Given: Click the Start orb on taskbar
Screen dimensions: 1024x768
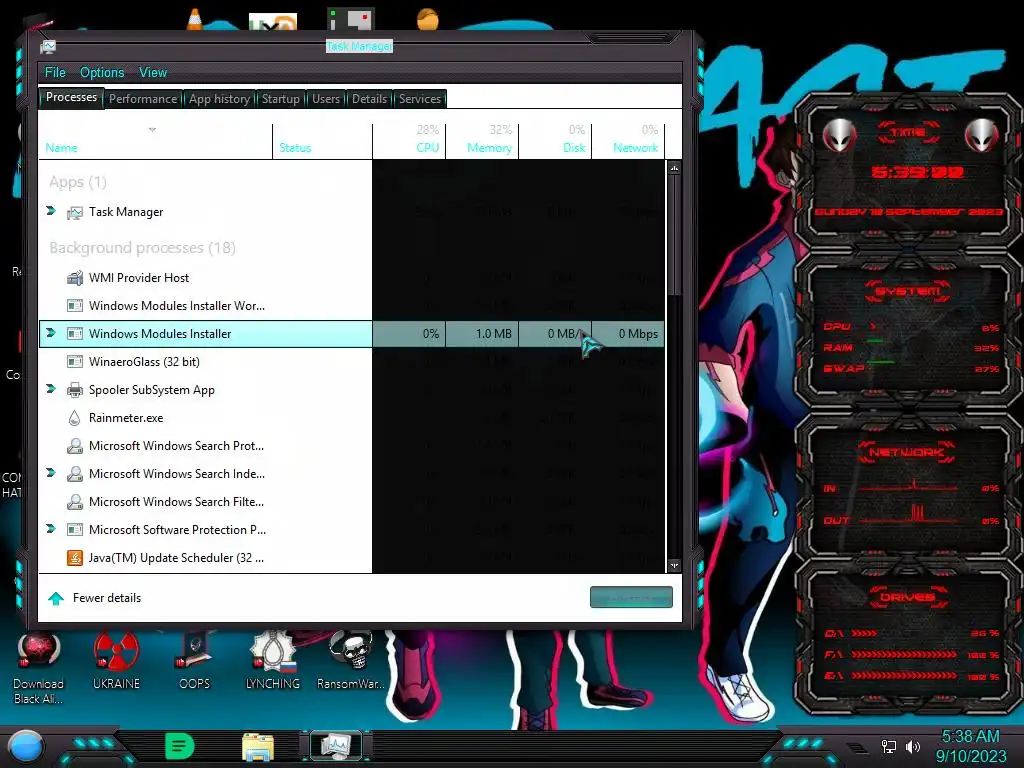Looking at the screenshot, I should (x=25, y=746).
